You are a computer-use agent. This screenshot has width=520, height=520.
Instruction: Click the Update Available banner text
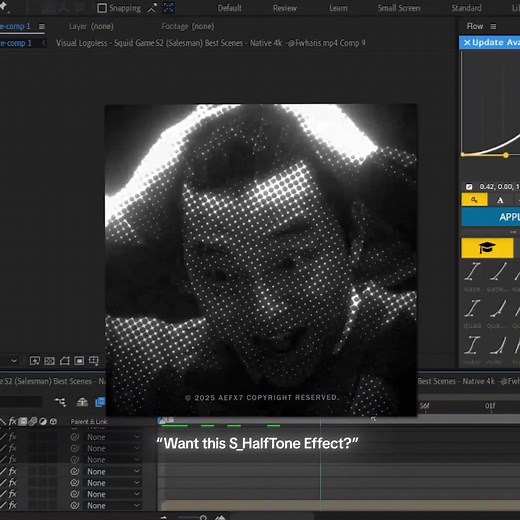(496, 43)
